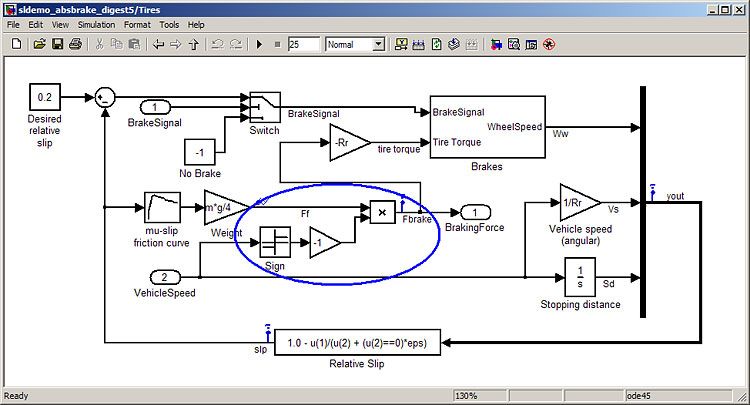Click the Sign block in the diagram
750x405 pixels.
pyautogui.click(x=275, y=242)
